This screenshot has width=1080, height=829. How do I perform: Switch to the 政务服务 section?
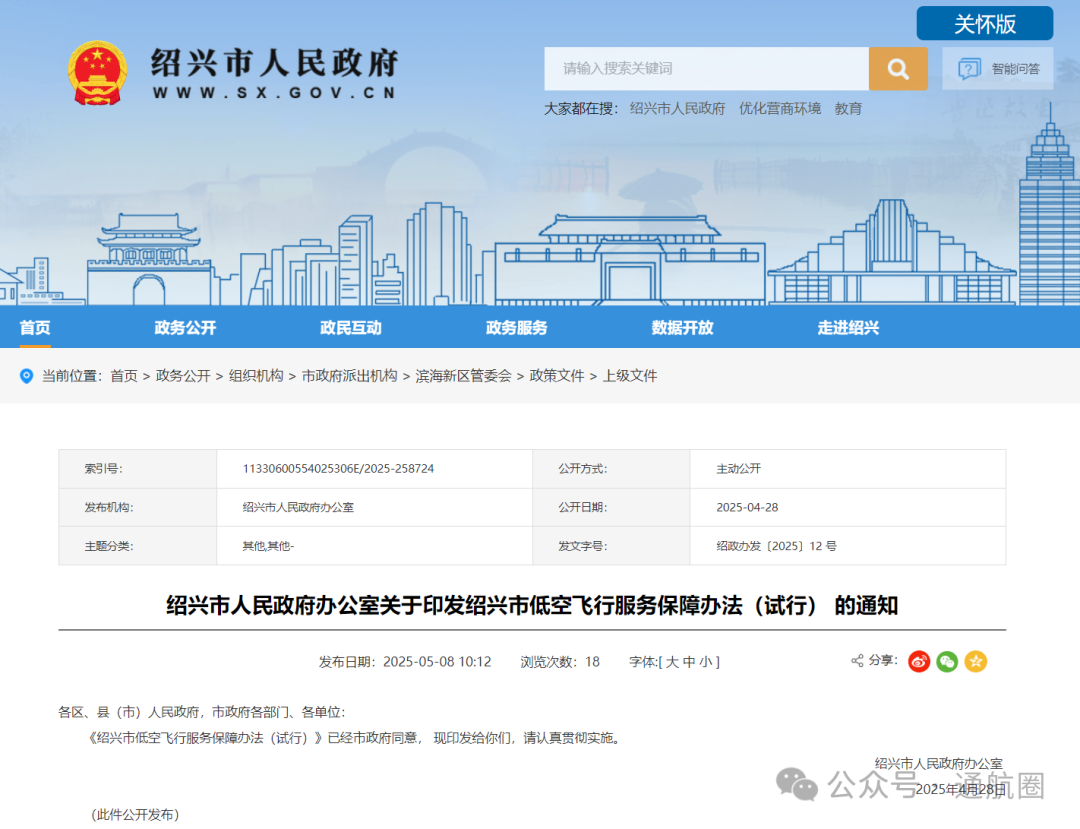(x=515, y=327)
